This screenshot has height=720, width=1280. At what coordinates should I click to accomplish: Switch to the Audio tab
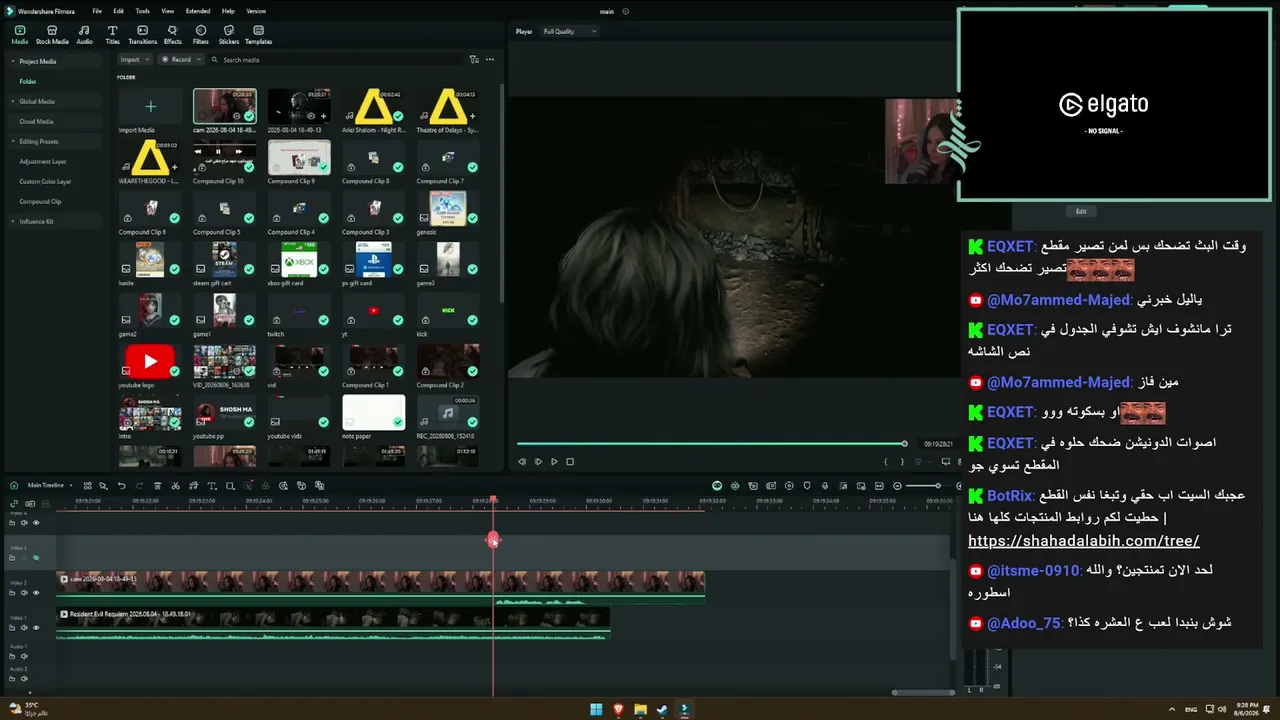click(84, 35)
